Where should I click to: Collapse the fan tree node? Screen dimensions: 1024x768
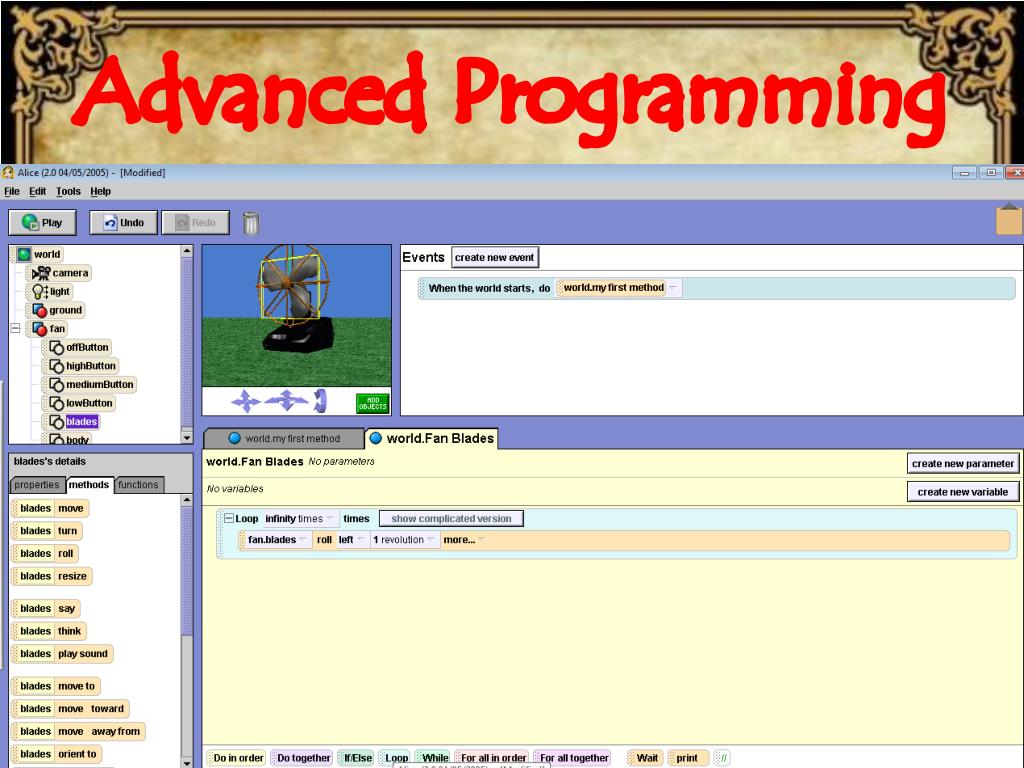[x=15, y=328]
